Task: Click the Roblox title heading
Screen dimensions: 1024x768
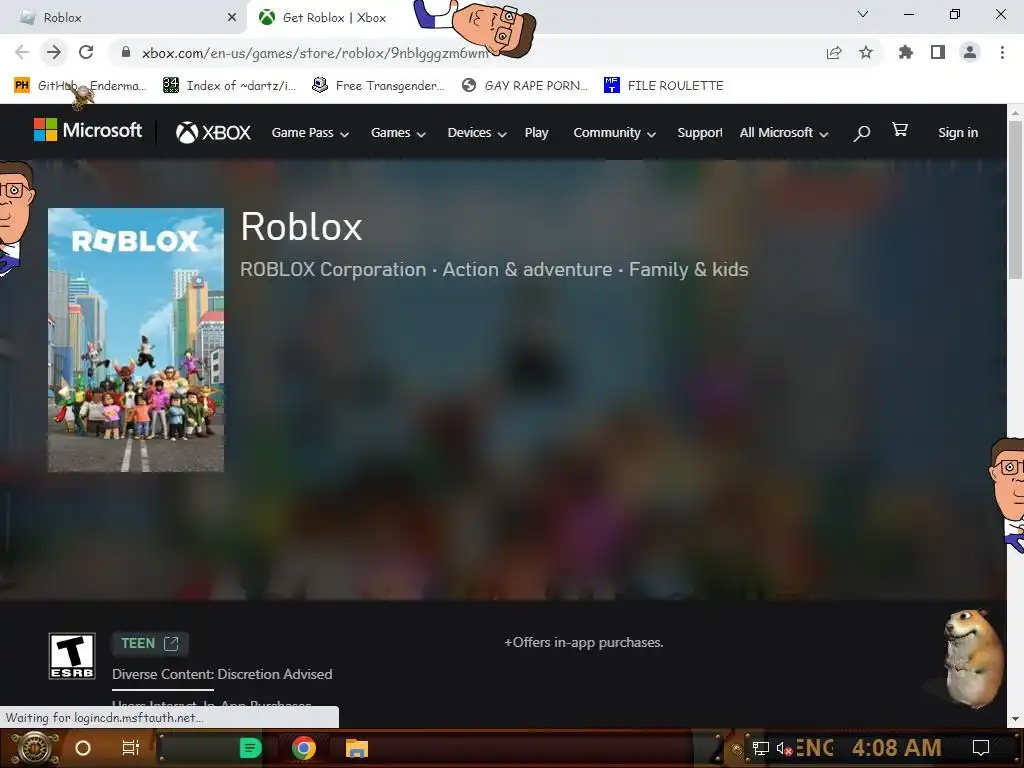Action: (x=301, y=227)
